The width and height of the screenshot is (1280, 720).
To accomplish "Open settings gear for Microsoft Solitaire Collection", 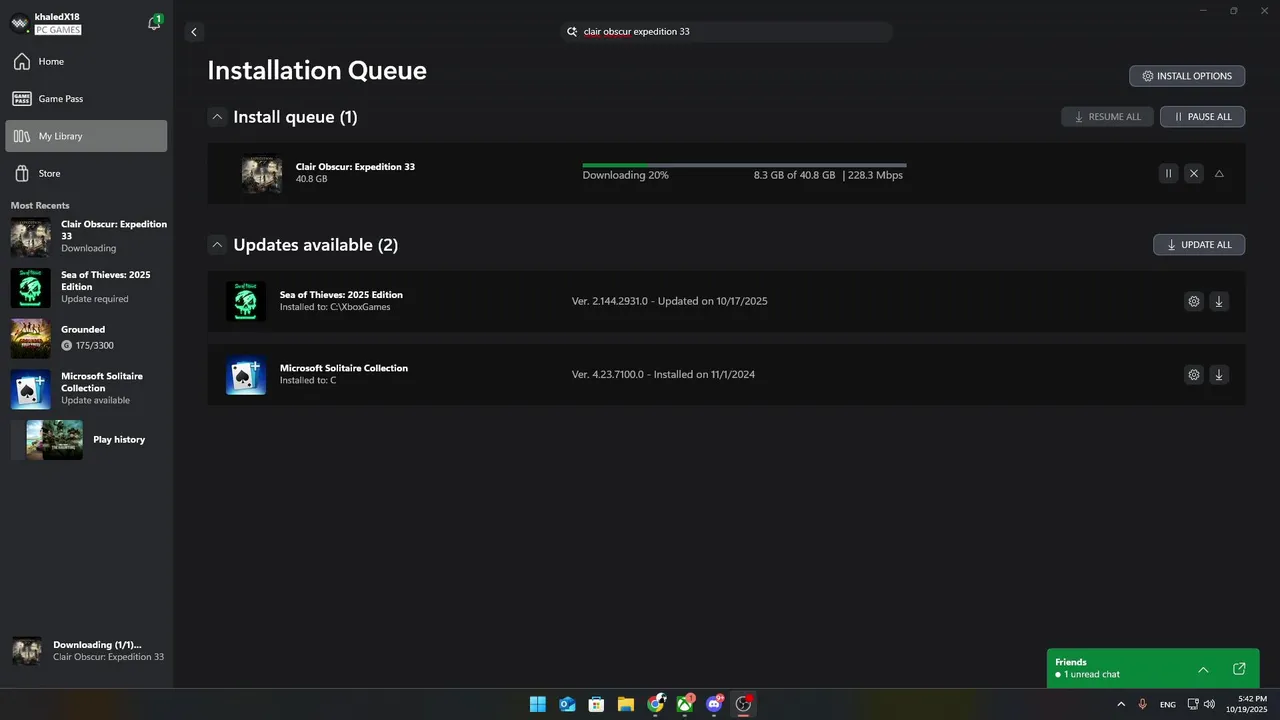I will point(1193,375).
